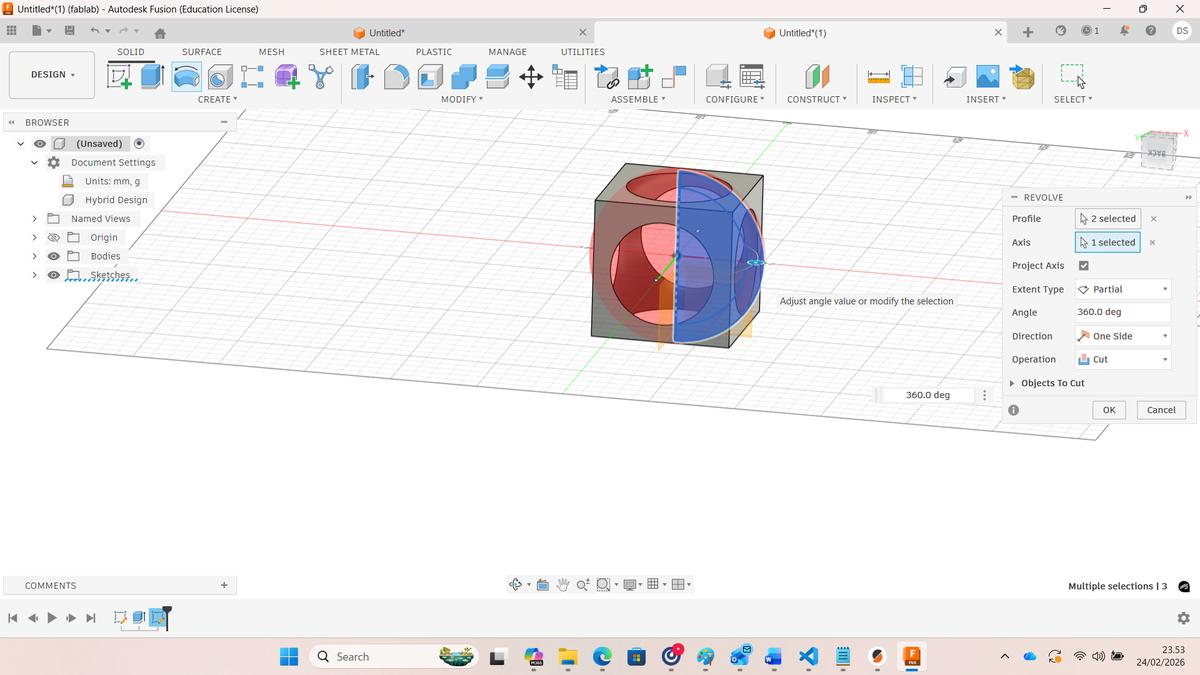Open the Extrude tool

coord(151,75)
